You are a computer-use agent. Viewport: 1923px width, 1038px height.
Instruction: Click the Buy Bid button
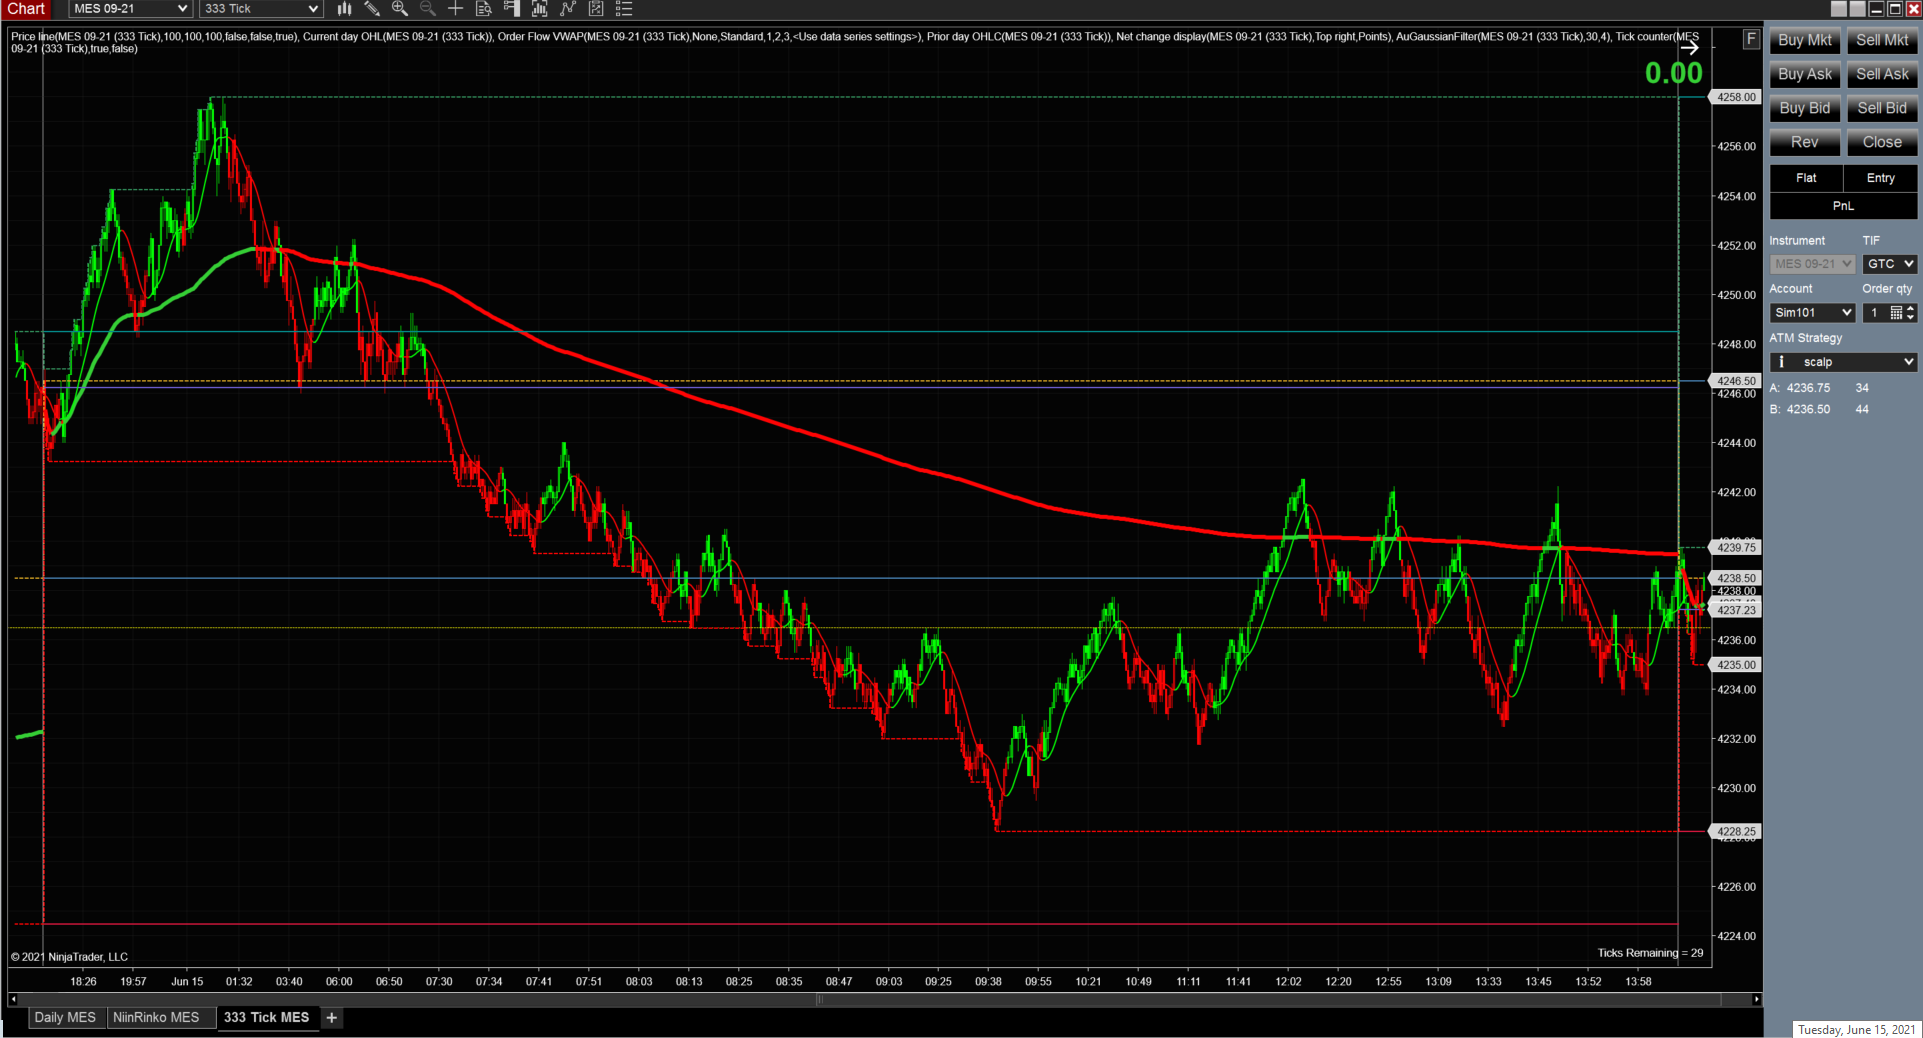[1804, 108]
